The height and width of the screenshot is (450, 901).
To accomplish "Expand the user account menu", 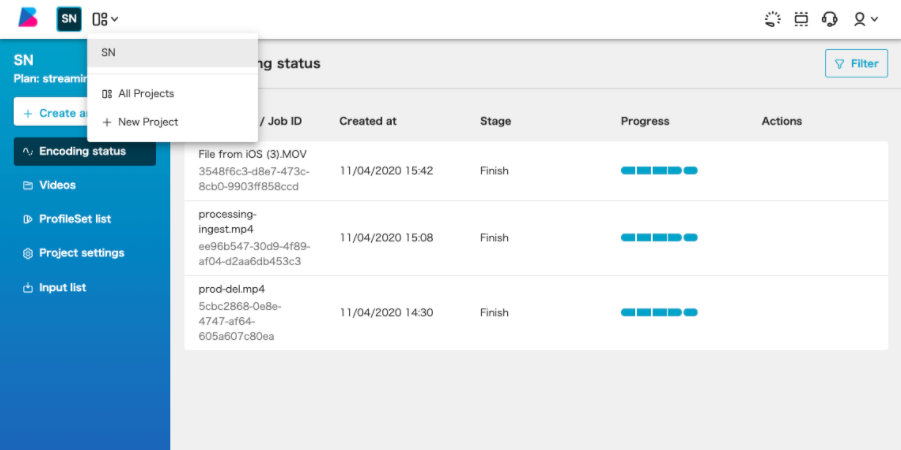I will pyautogui.click(x=865, y=19).
